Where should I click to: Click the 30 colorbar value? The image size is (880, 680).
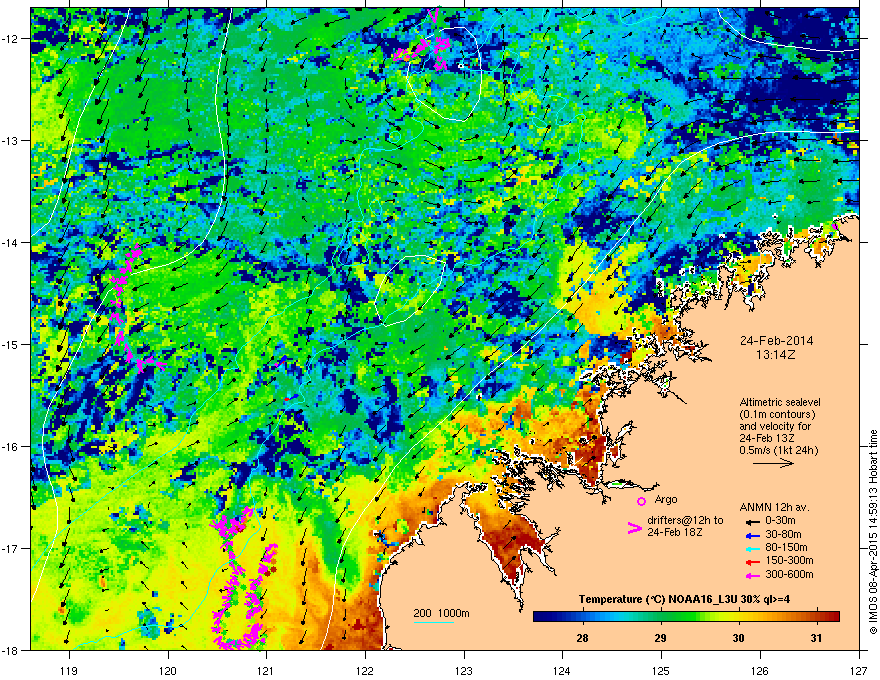(739, 638)
